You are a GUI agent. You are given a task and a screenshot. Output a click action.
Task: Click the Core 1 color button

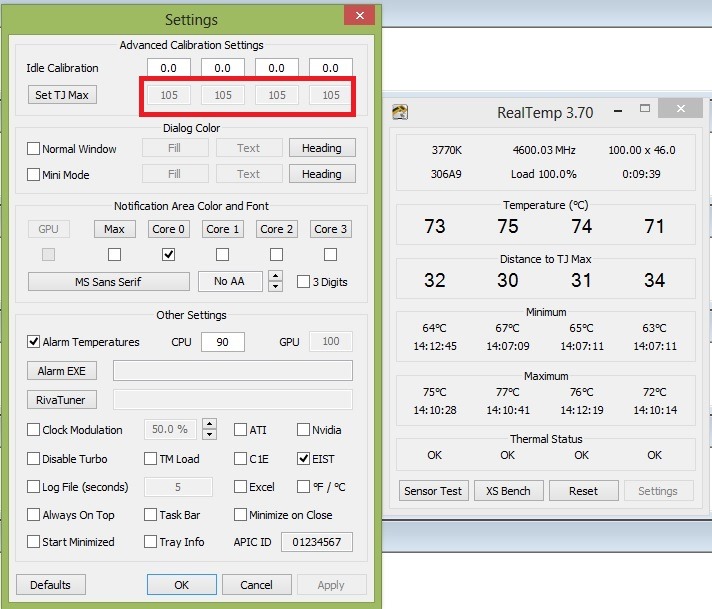222,229
